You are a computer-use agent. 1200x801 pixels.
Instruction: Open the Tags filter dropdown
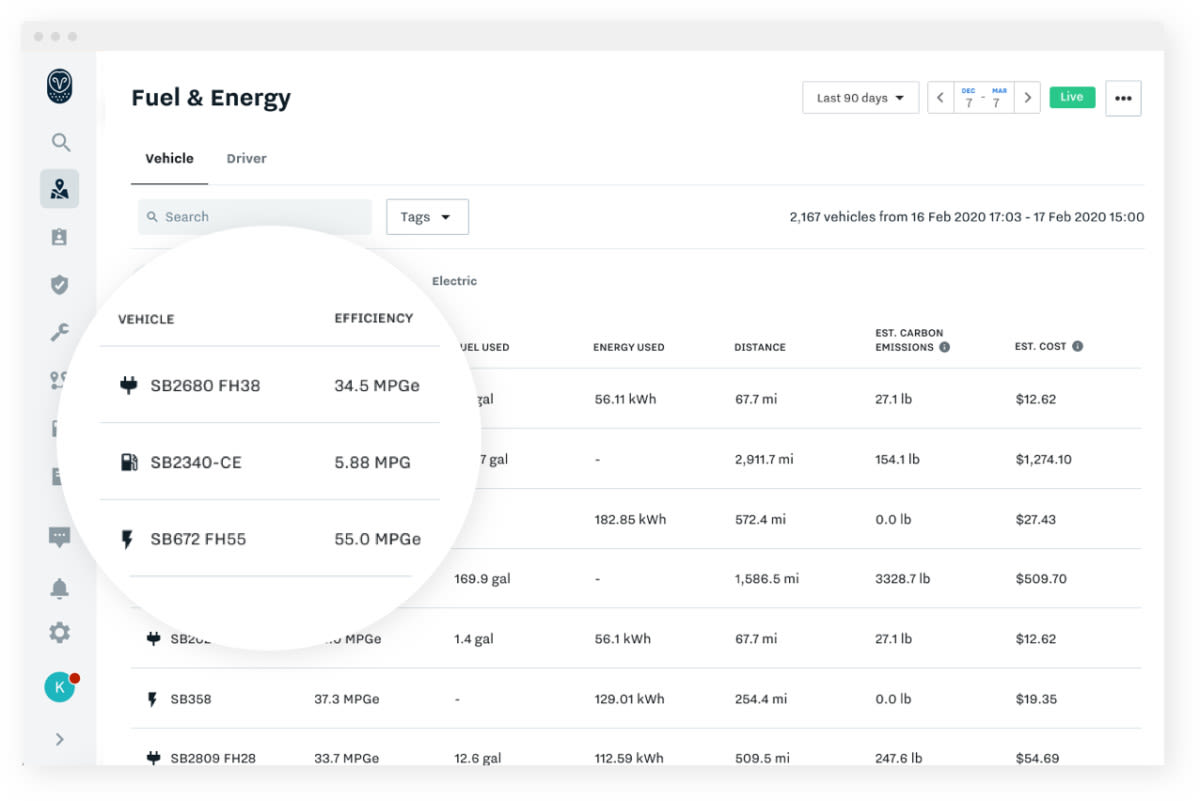point(427,217)
